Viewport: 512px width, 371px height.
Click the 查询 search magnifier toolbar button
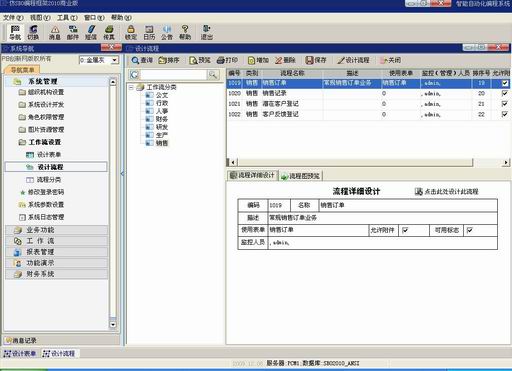click(x=142, y=60)
